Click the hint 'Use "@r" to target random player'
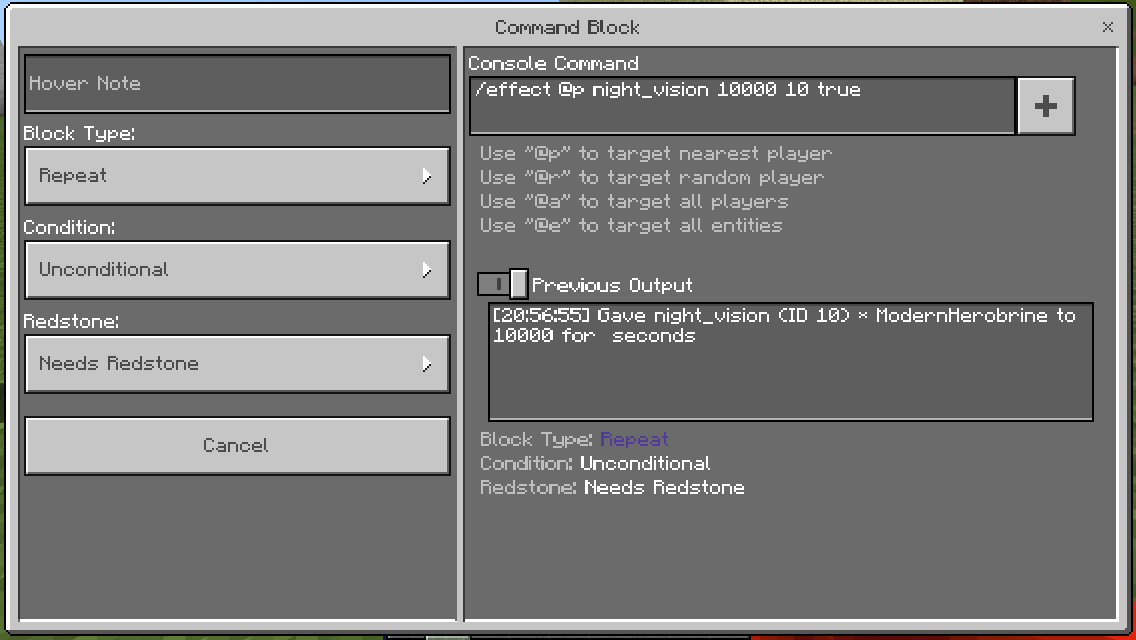 652,178
